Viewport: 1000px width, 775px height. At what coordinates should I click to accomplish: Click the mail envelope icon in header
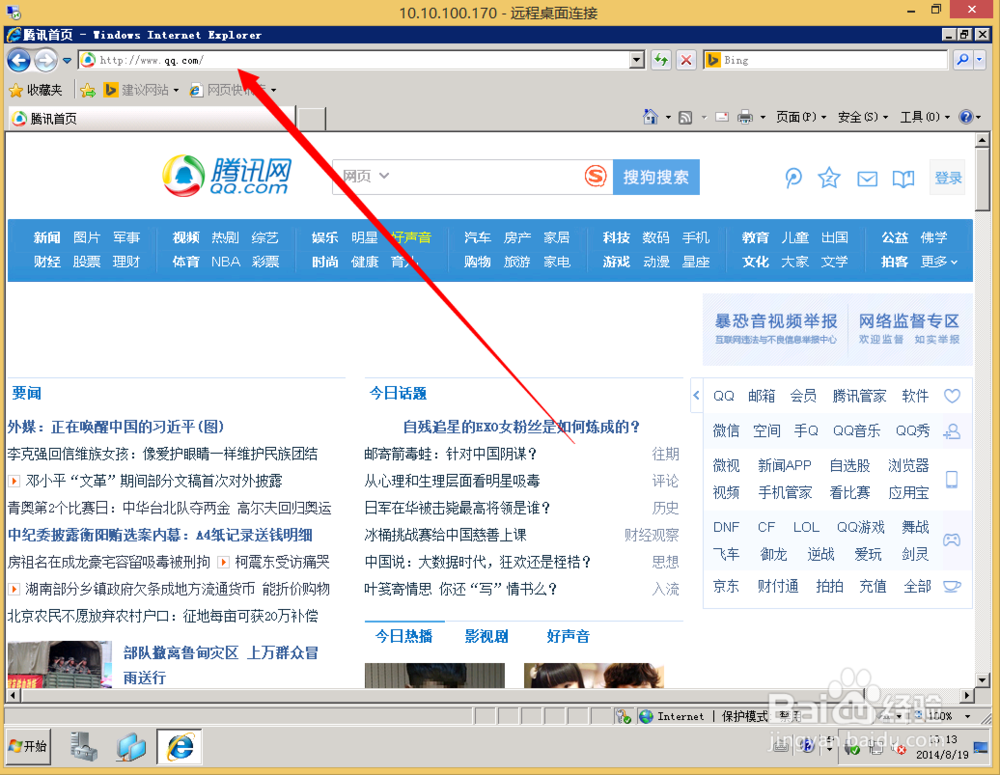(867, 179)
